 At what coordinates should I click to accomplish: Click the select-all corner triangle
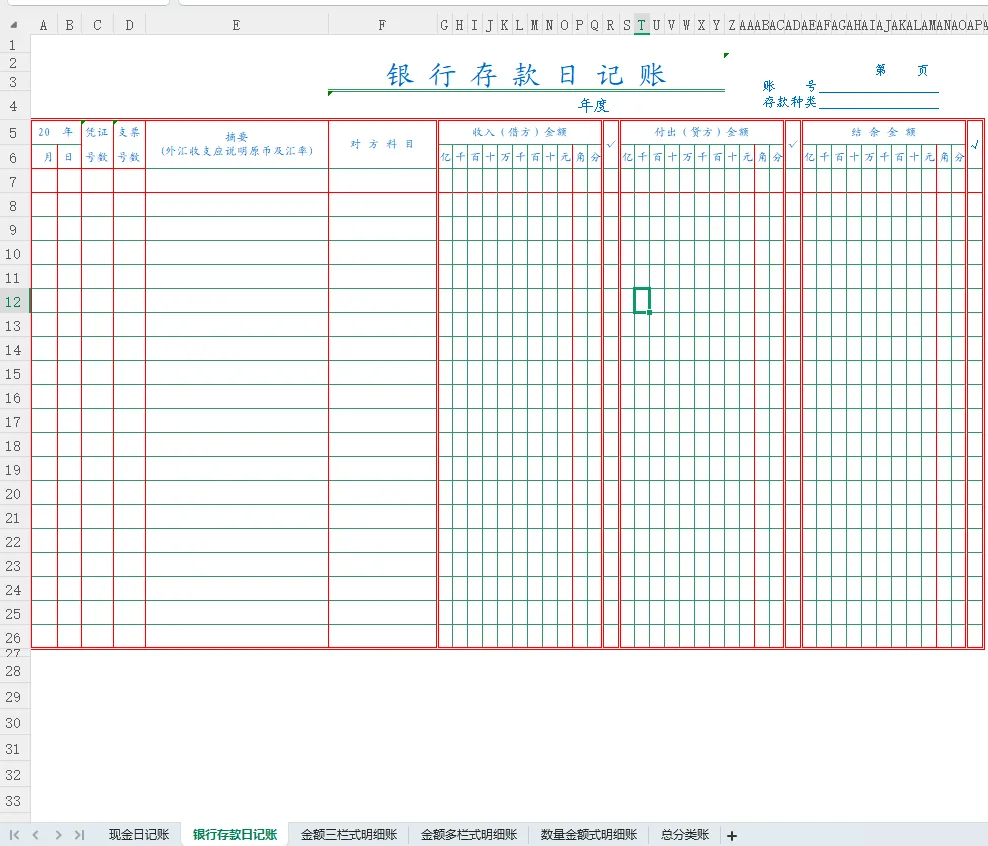pyautogui.click(x=14, y=25)
